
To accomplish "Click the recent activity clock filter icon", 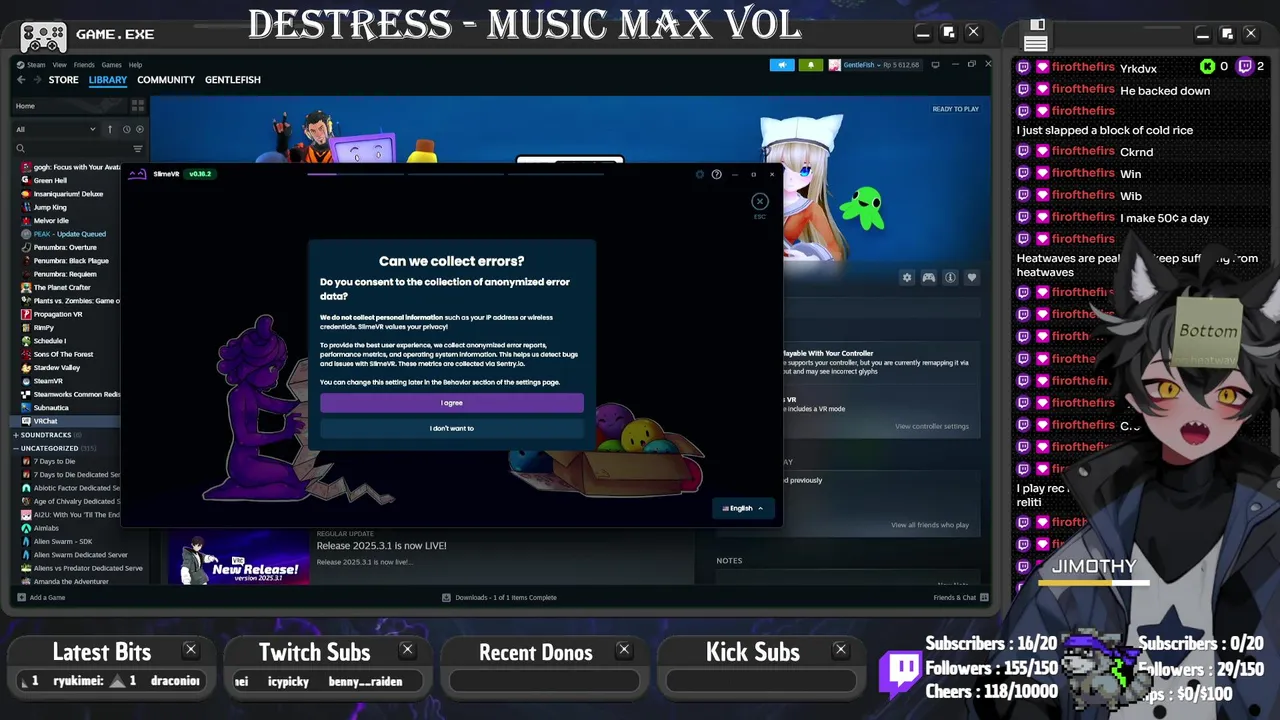I will pos(126,129).
